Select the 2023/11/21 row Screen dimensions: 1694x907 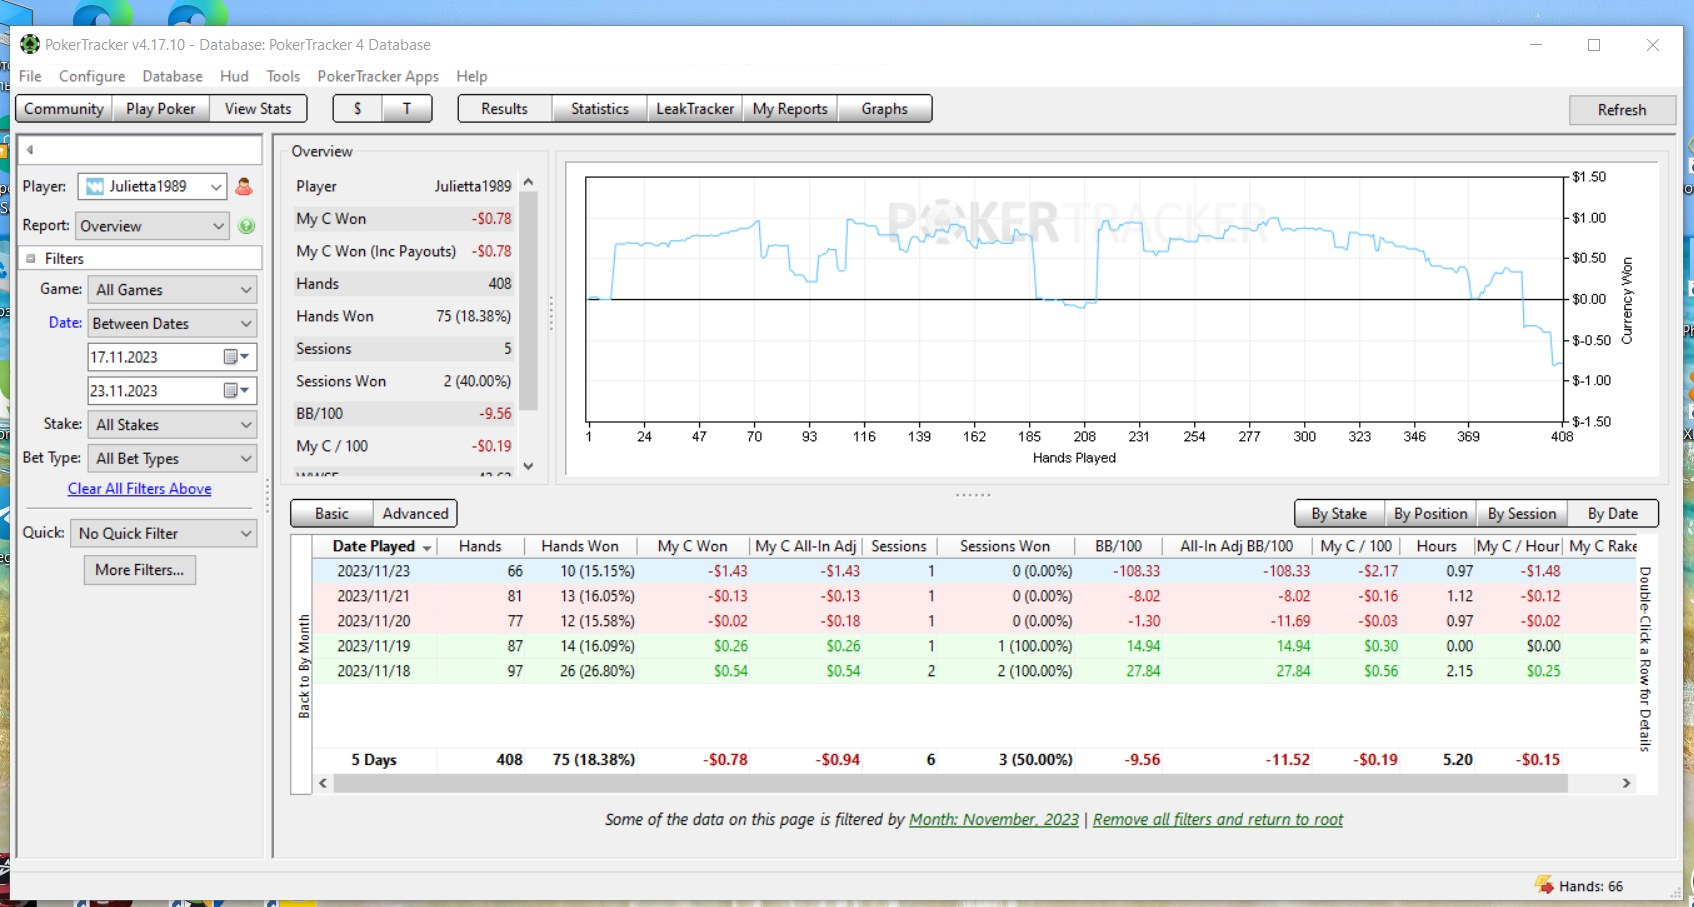pos(974,596)
